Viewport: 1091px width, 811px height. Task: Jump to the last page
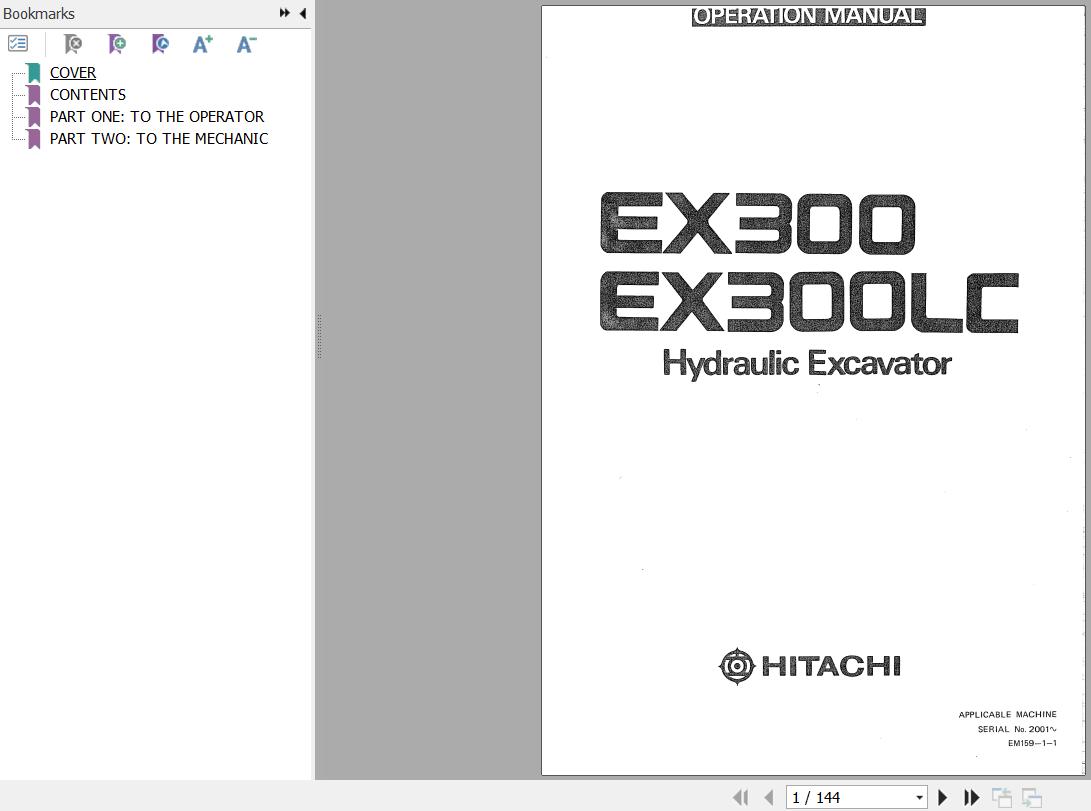coord(971,797)
